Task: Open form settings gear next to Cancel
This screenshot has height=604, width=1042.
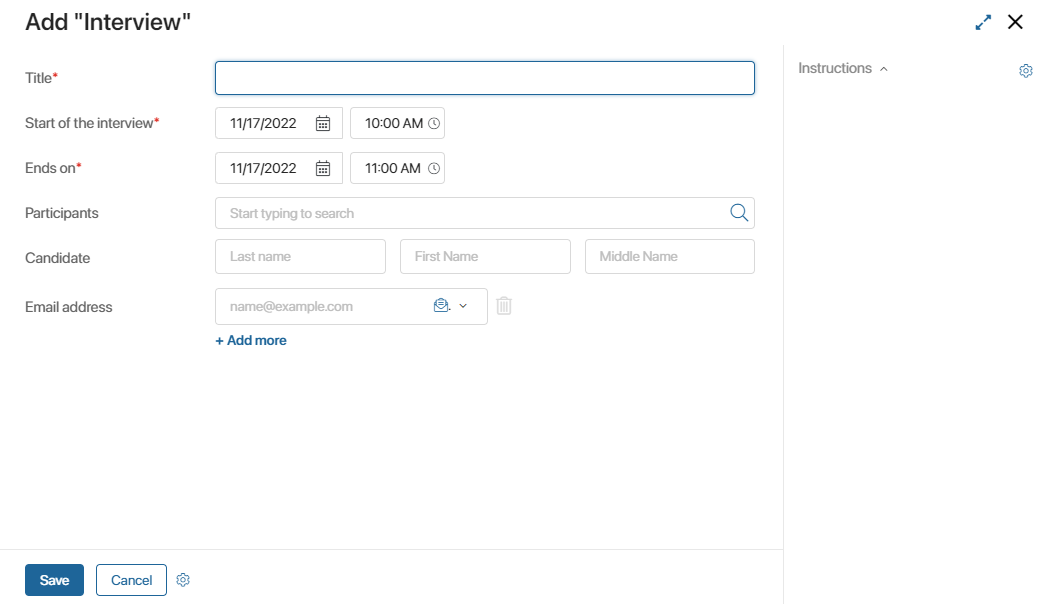Action: pos(183,580)
